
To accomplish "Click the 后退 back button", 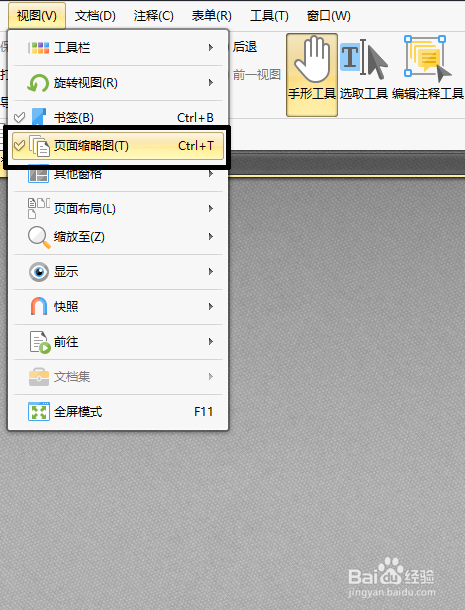I will [245, 47].
